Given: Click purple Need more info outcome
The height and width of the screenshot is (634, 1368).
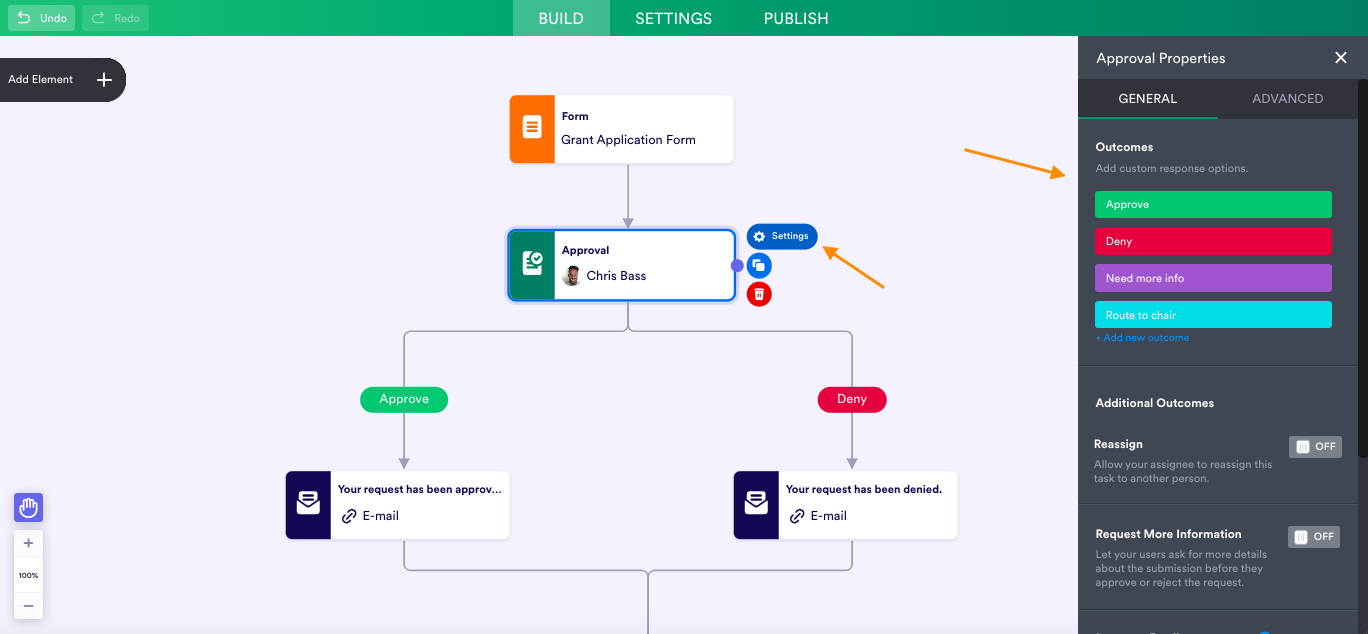Looking at the screenshot, I should (x=1213, y=278).
